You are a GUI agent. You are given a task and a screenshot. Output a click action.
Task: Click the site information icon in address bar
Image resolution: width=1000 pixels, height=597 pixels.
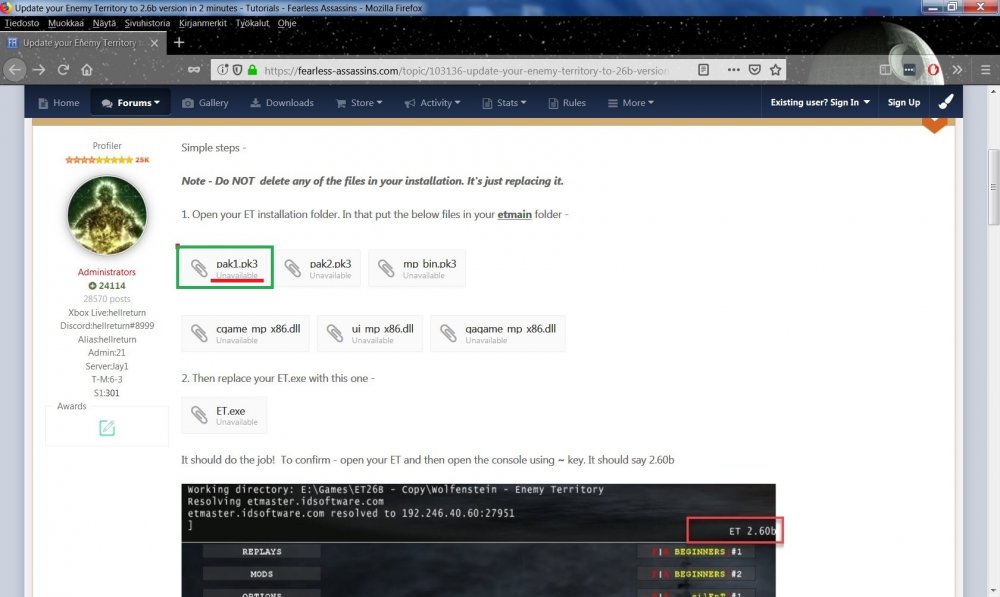222,70
